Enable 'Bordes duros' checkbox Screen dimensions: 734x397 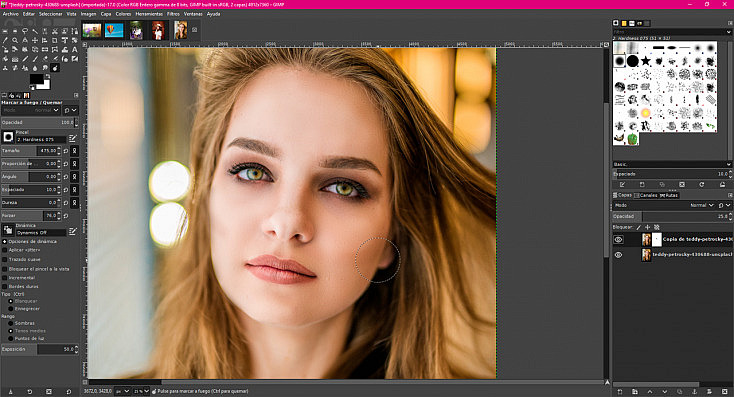coord(5,286)
